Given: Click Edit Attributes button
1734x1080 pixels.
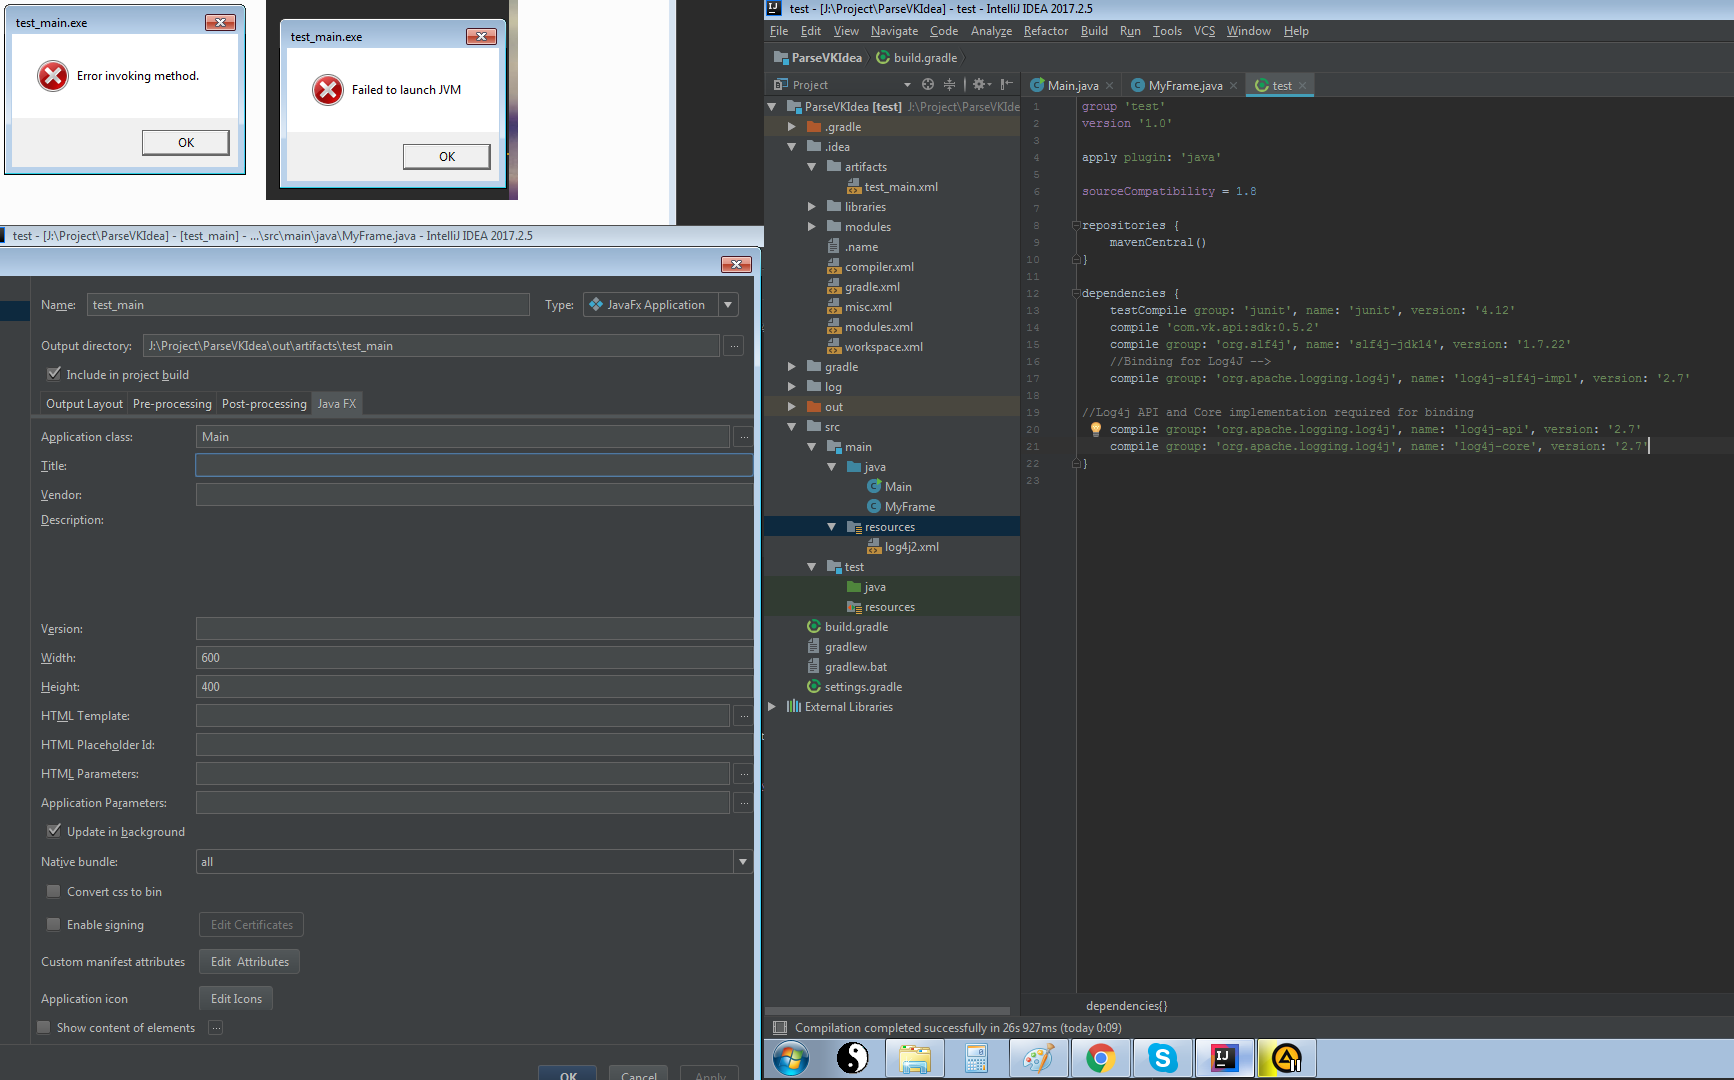Looking at the screenshot, I should [x=249, y=962].
